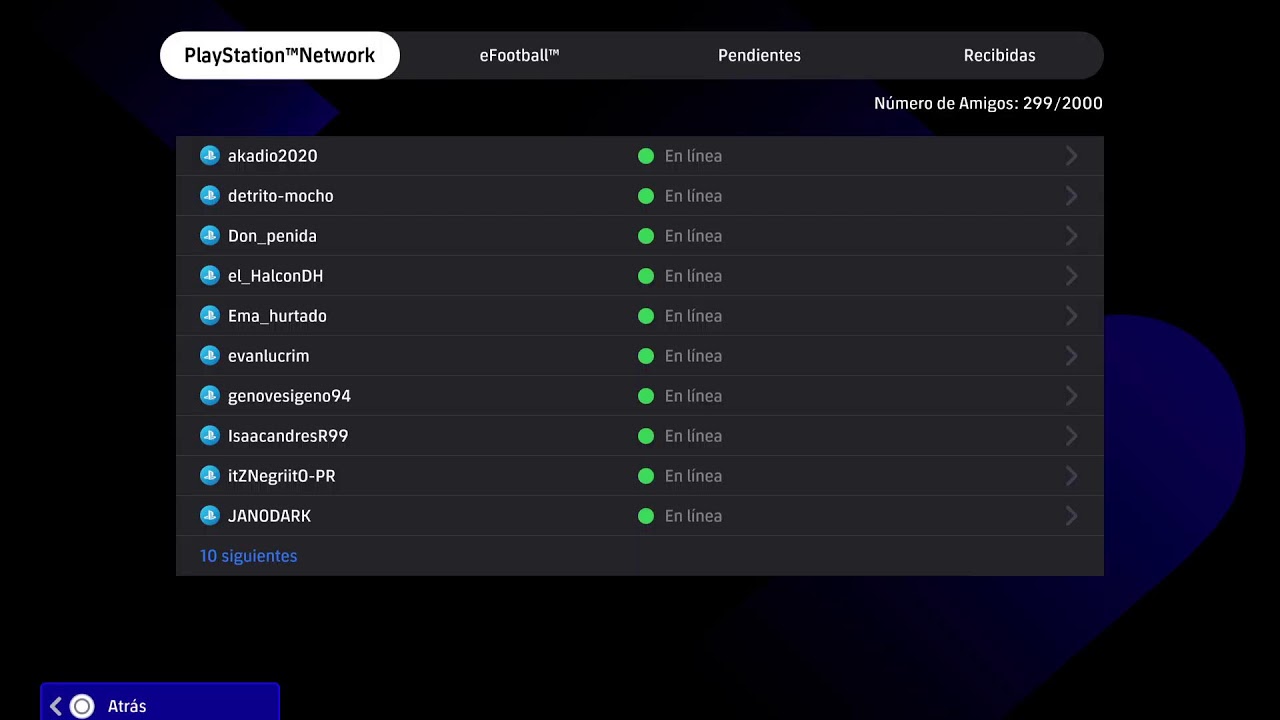Click the PlayStation icon beside detrito-mocho
1280x720 pixels.
click(209, 195)
